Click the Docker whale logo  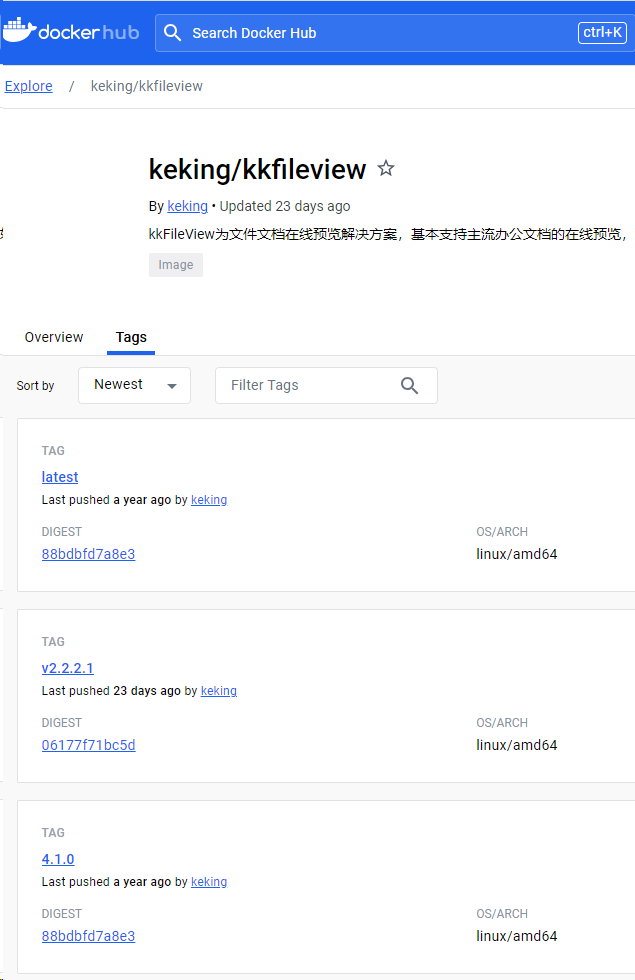pyautogui.click(x=20, y=30)
